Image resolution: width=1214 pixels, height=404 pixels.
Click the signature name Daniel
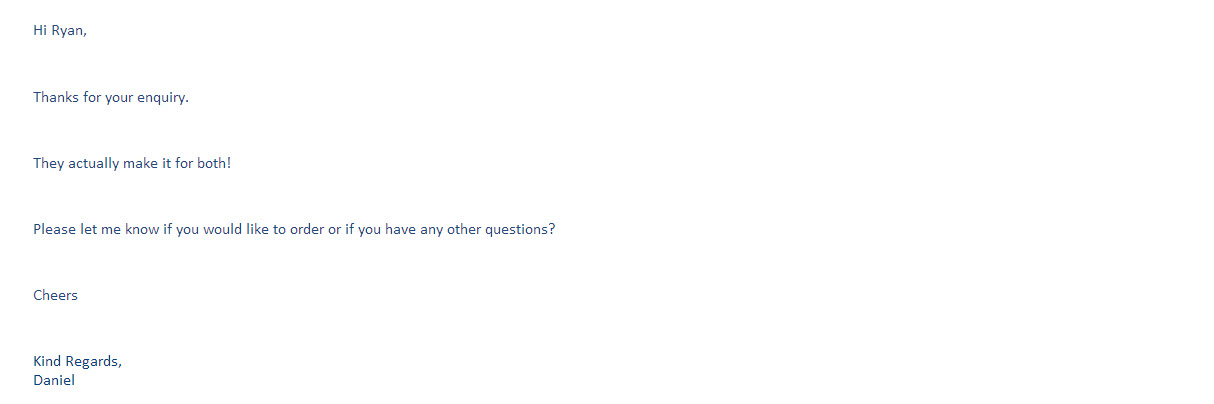(x=54, y=380)
